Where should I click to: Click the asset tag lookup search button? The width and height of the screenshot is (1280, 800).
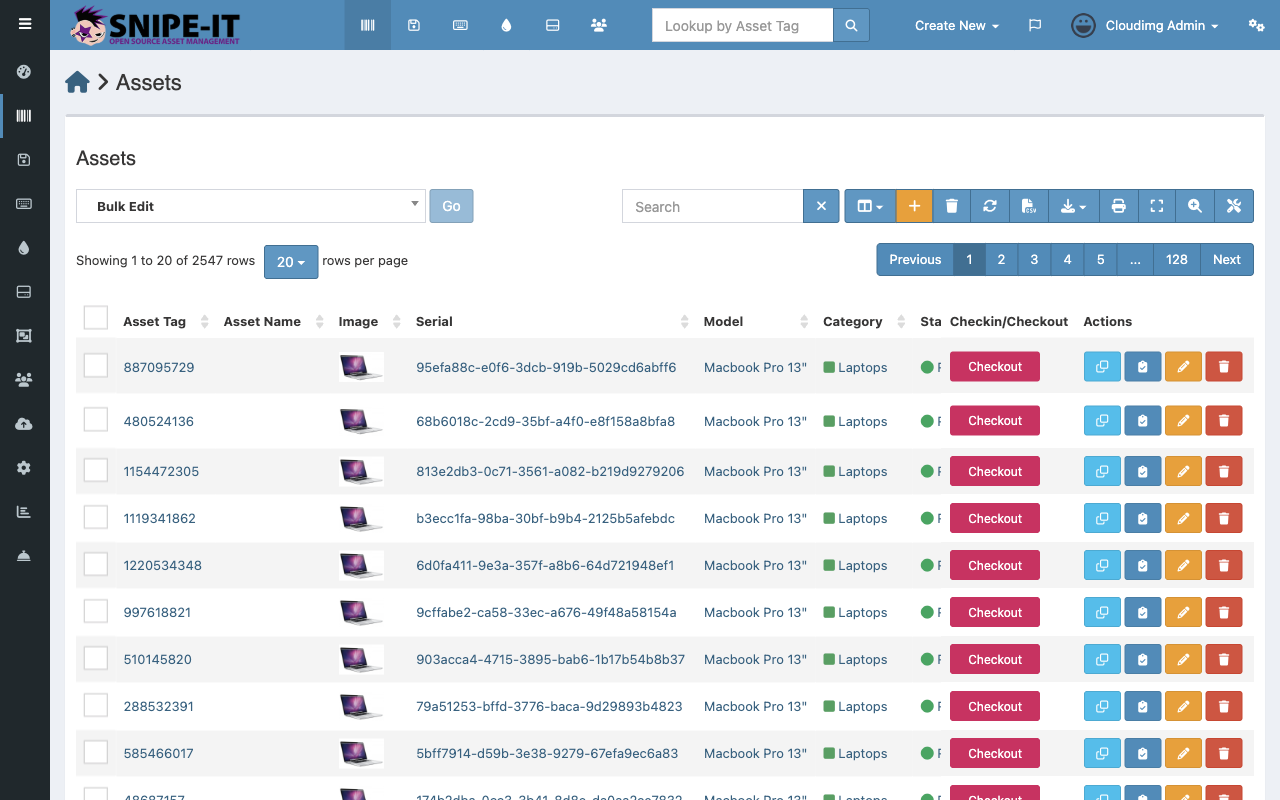click(851, 25)
